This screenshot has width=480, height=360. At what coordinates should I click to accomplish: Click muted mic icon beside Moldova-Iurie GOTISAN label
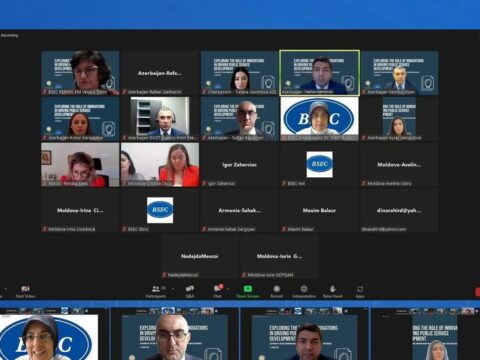pos(244,275)
